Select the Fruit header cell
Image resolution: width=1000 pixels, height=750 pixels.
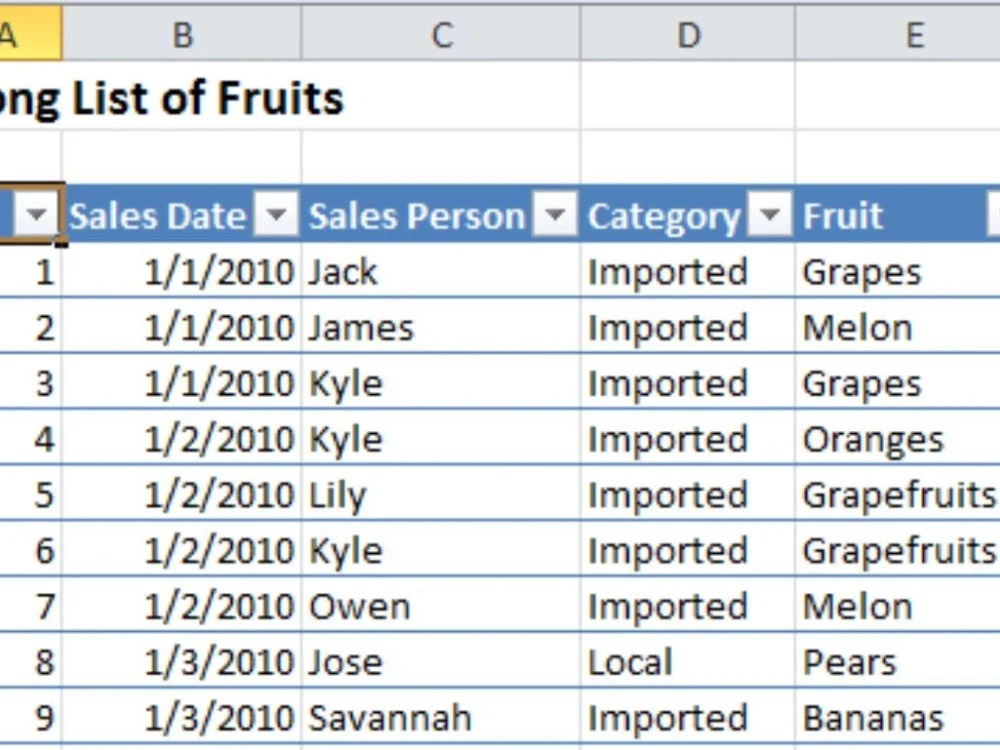click(880, 216)
